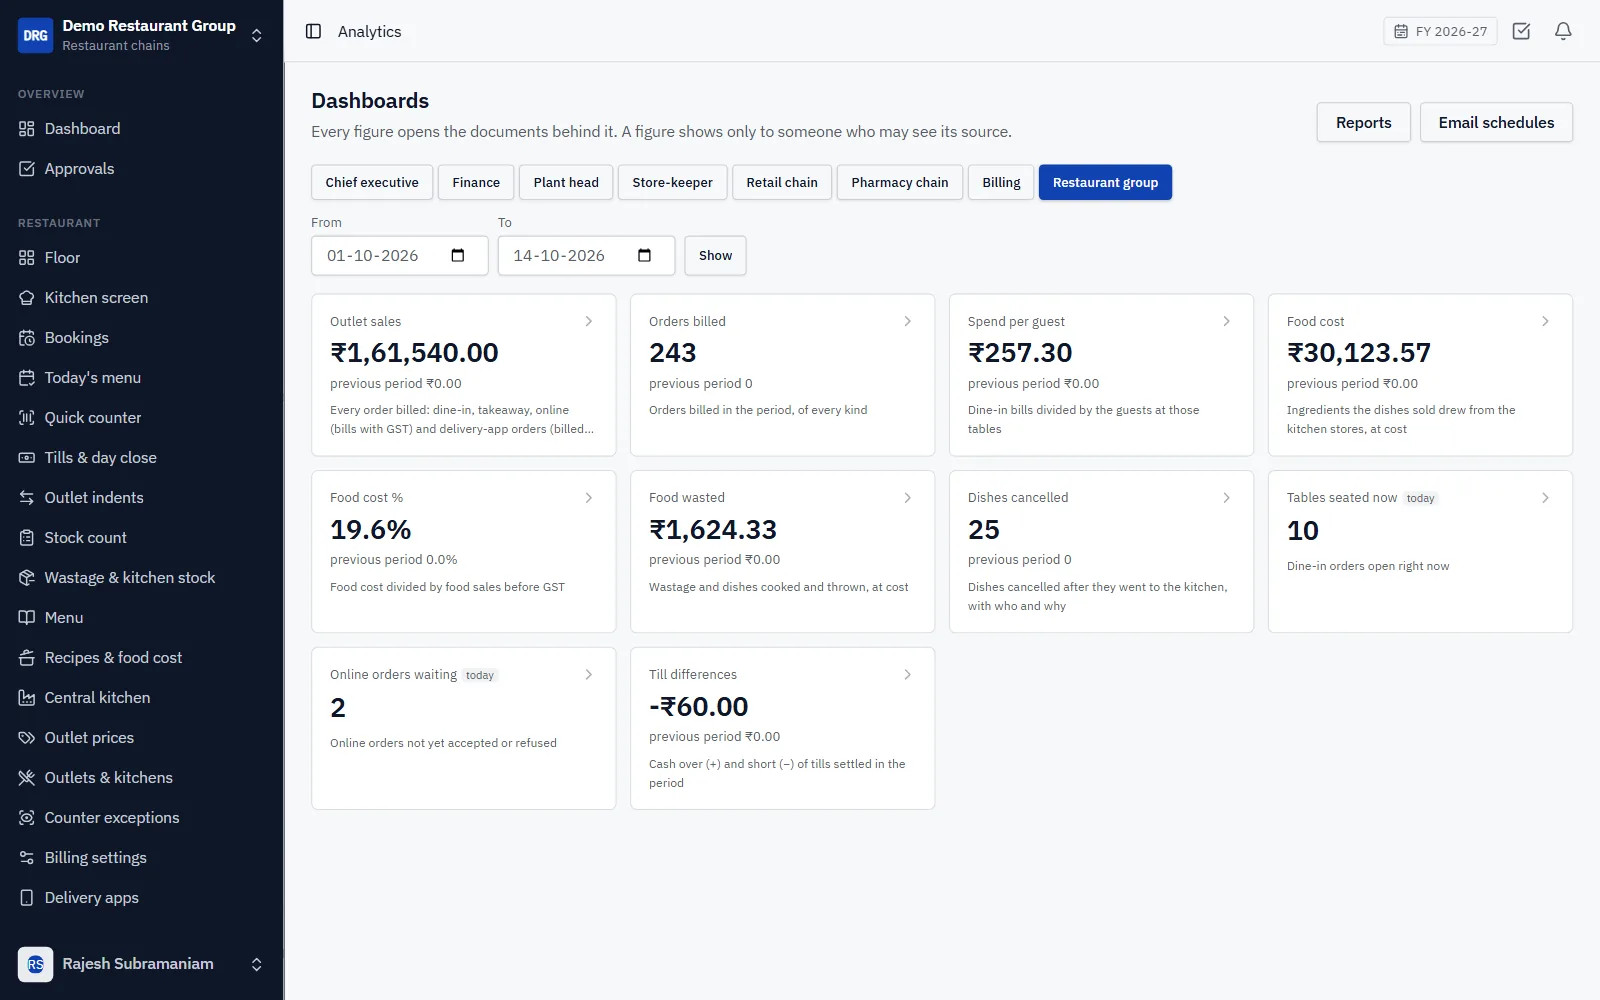Image resolution: width=1600 pixels, height=1000 pixels.
Task: Select the Store-keeper dashboard tab
Action: click(x=672, y=182)
